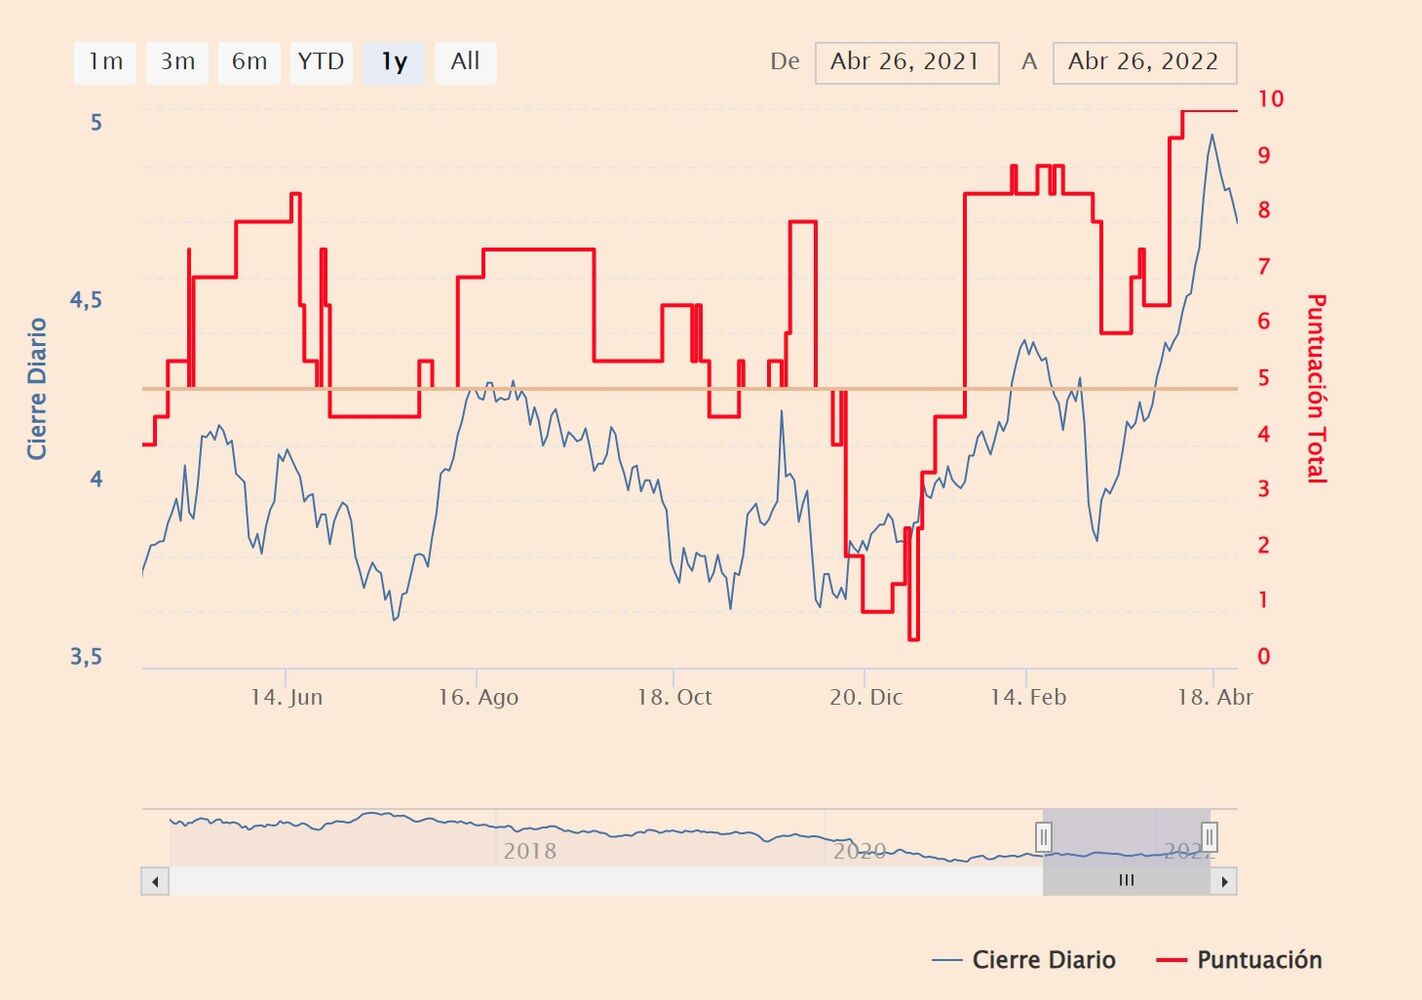Select the 3m range button
This screenshot has height=1000, width=1422.
pyautogui.click(x=177, y=62)
